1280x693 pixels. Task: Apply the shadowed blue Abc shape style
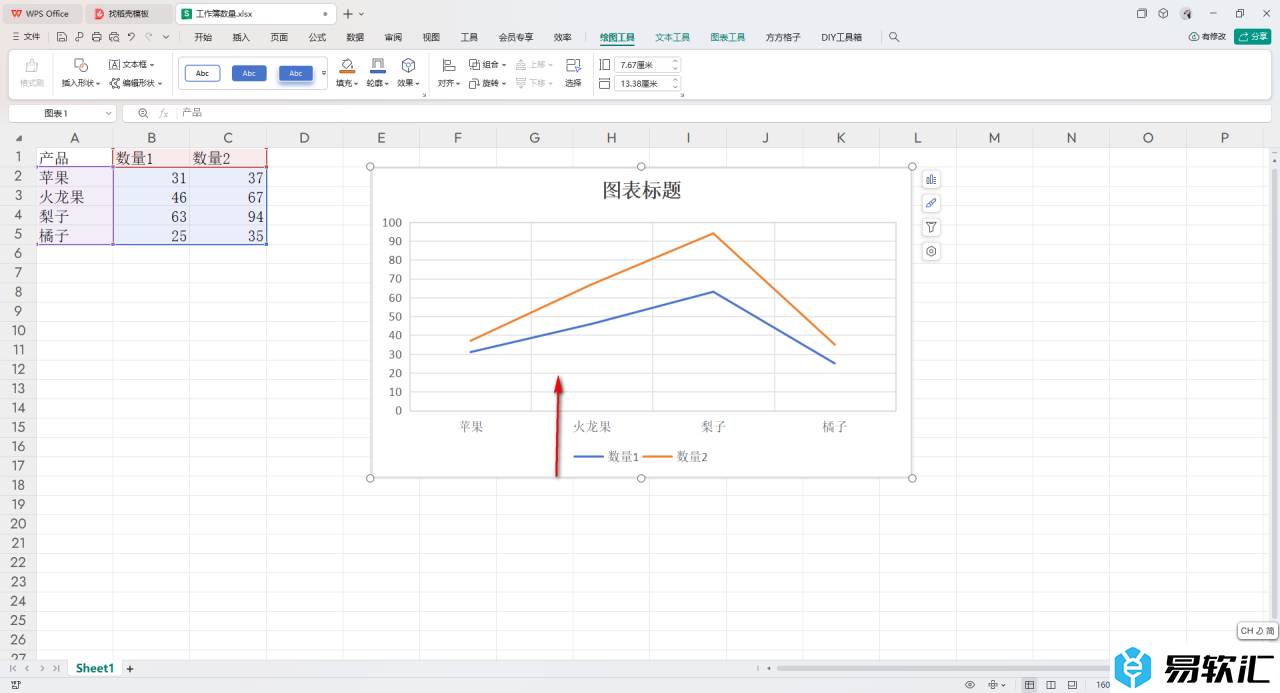[x=296, y=73]
